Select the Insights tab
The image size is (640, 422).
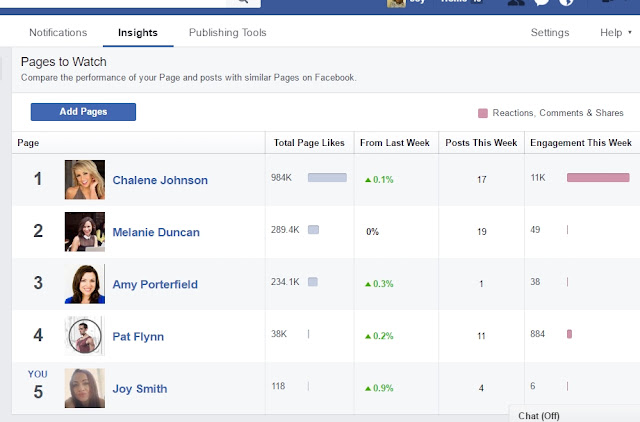click(x=138, y=33)
